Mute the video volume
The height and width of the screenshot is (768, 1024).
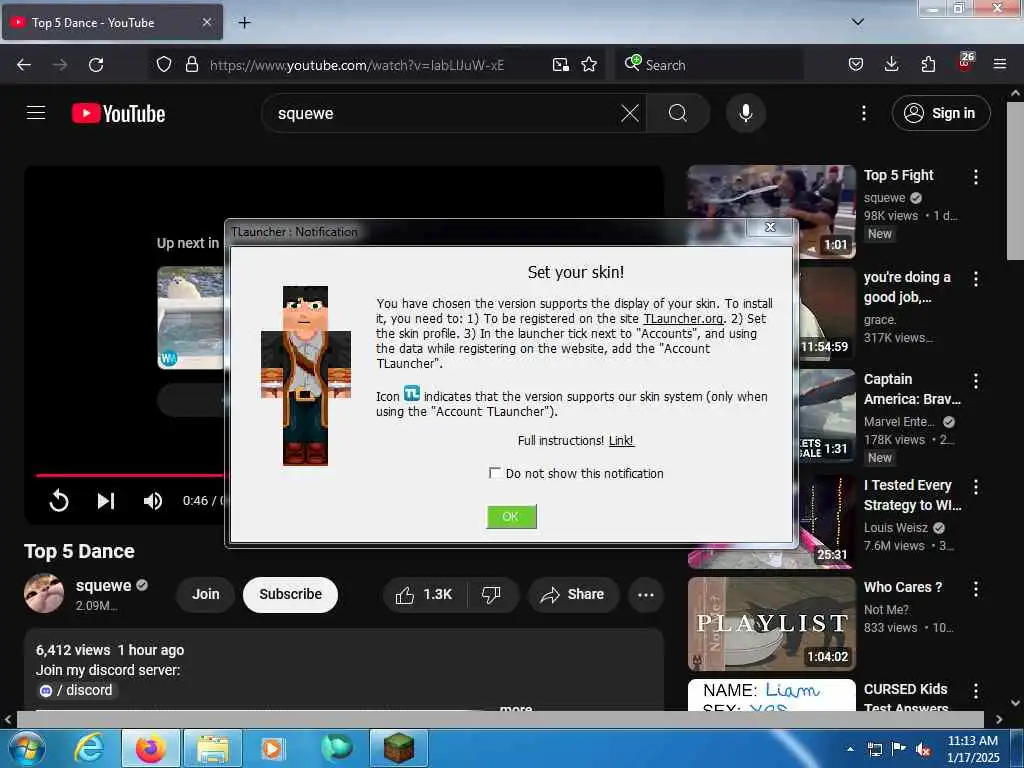(153, 501)
